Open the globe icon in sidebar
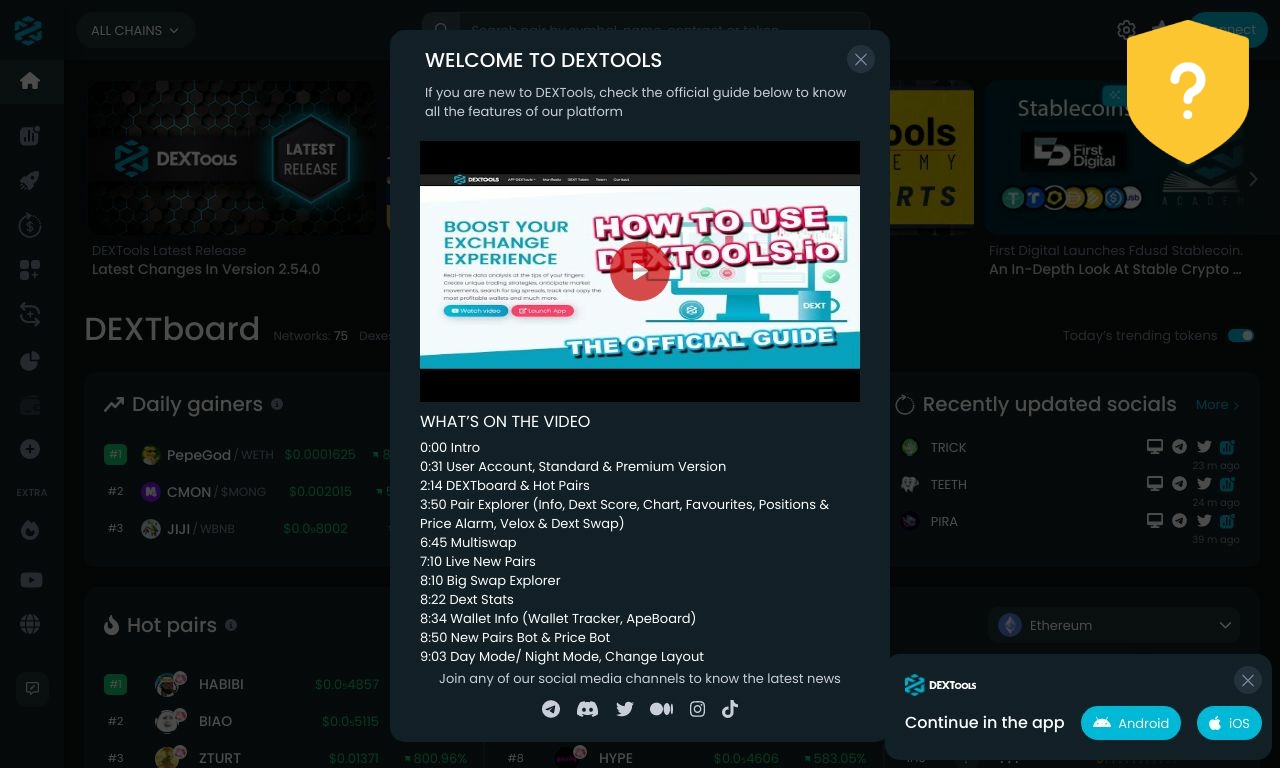 click(30, 624)
